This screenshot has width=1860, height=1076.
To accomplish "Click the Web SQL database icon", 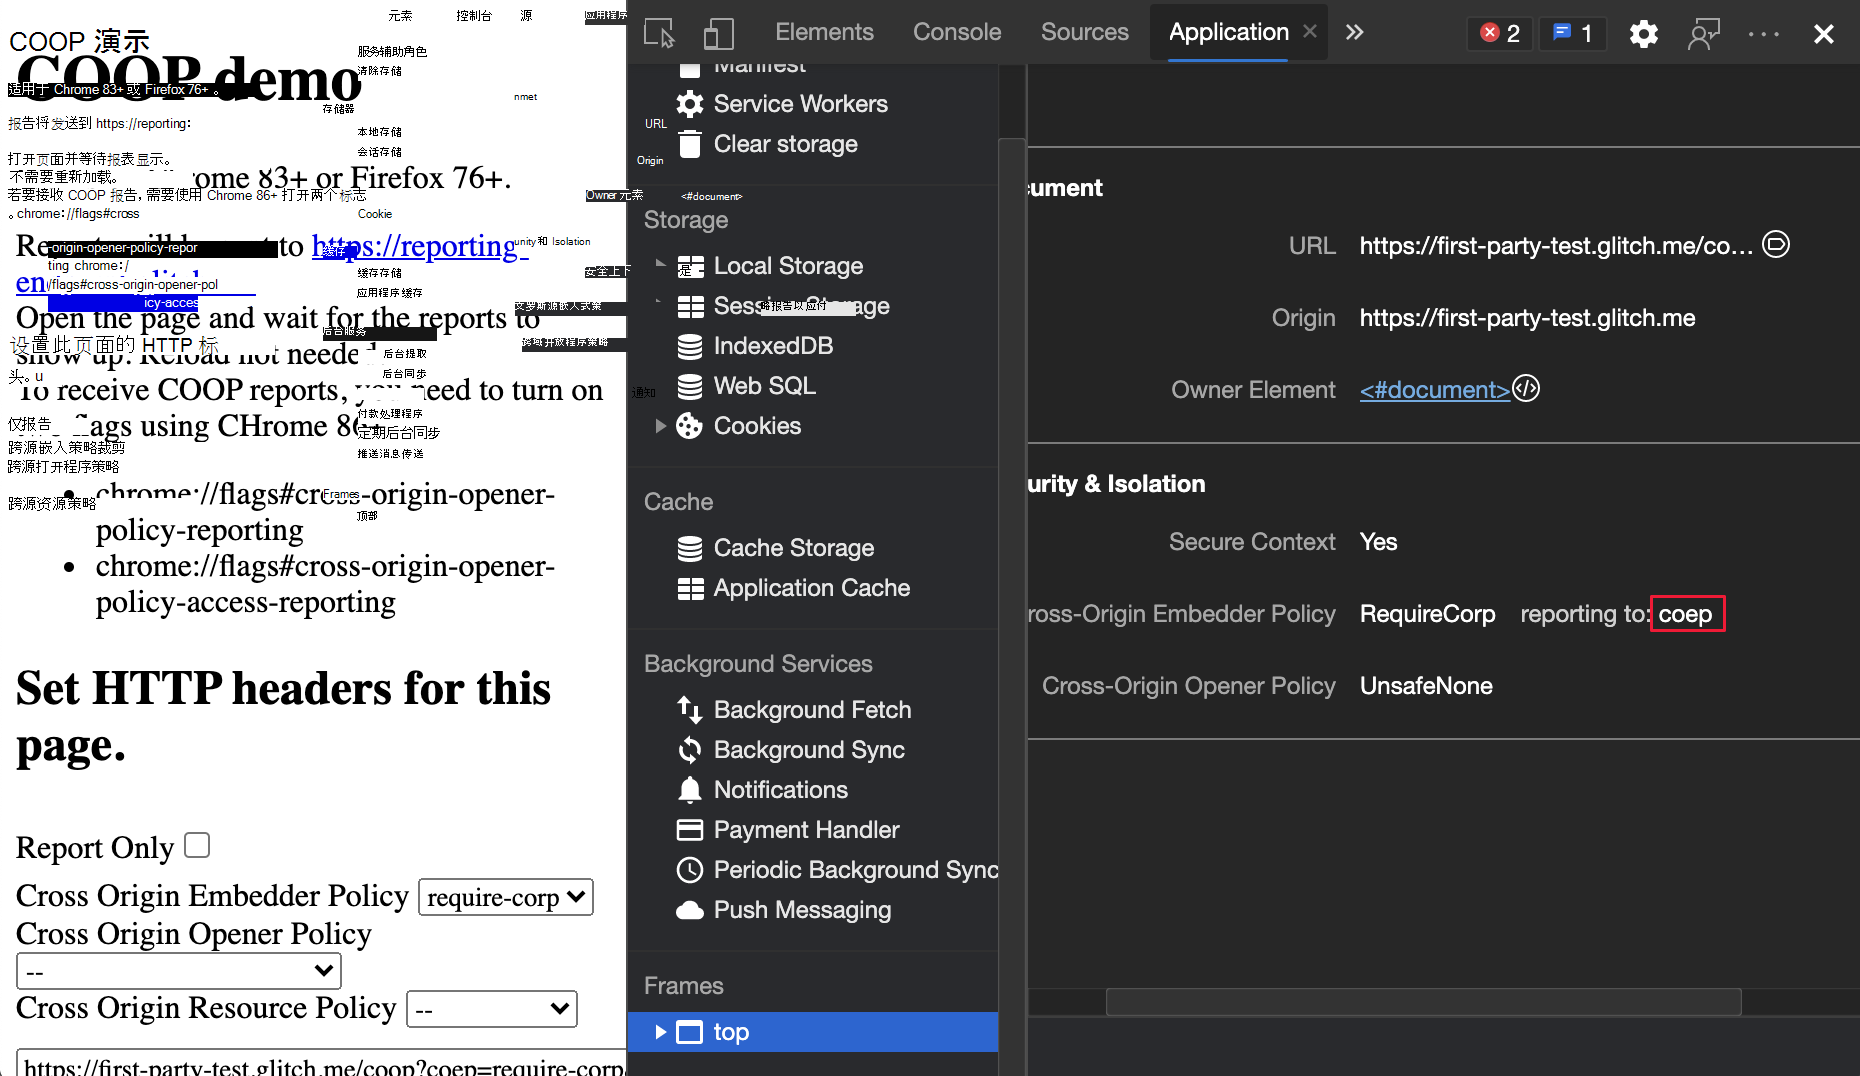I will (x=690, y=386).
